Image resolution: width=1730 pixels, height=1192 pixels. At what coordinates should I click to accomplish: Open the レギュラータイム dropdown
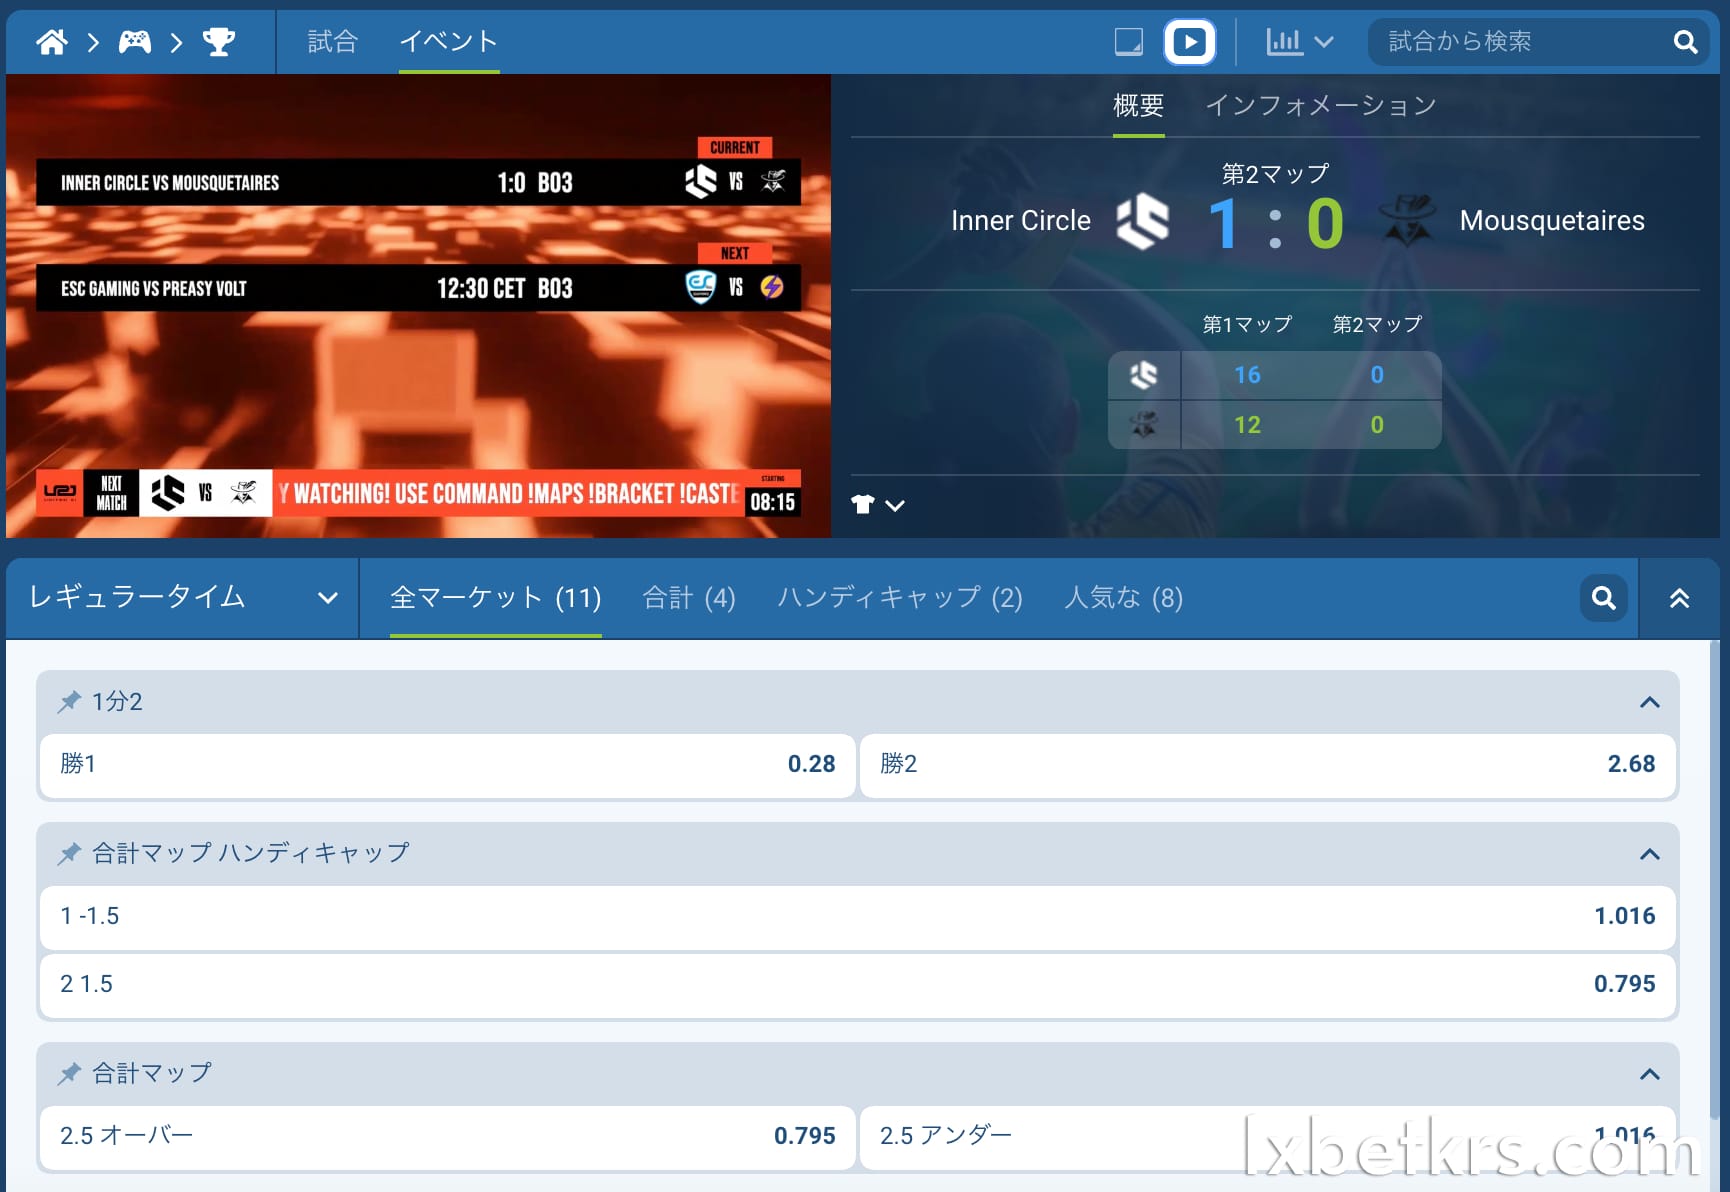tap(183, 598)
